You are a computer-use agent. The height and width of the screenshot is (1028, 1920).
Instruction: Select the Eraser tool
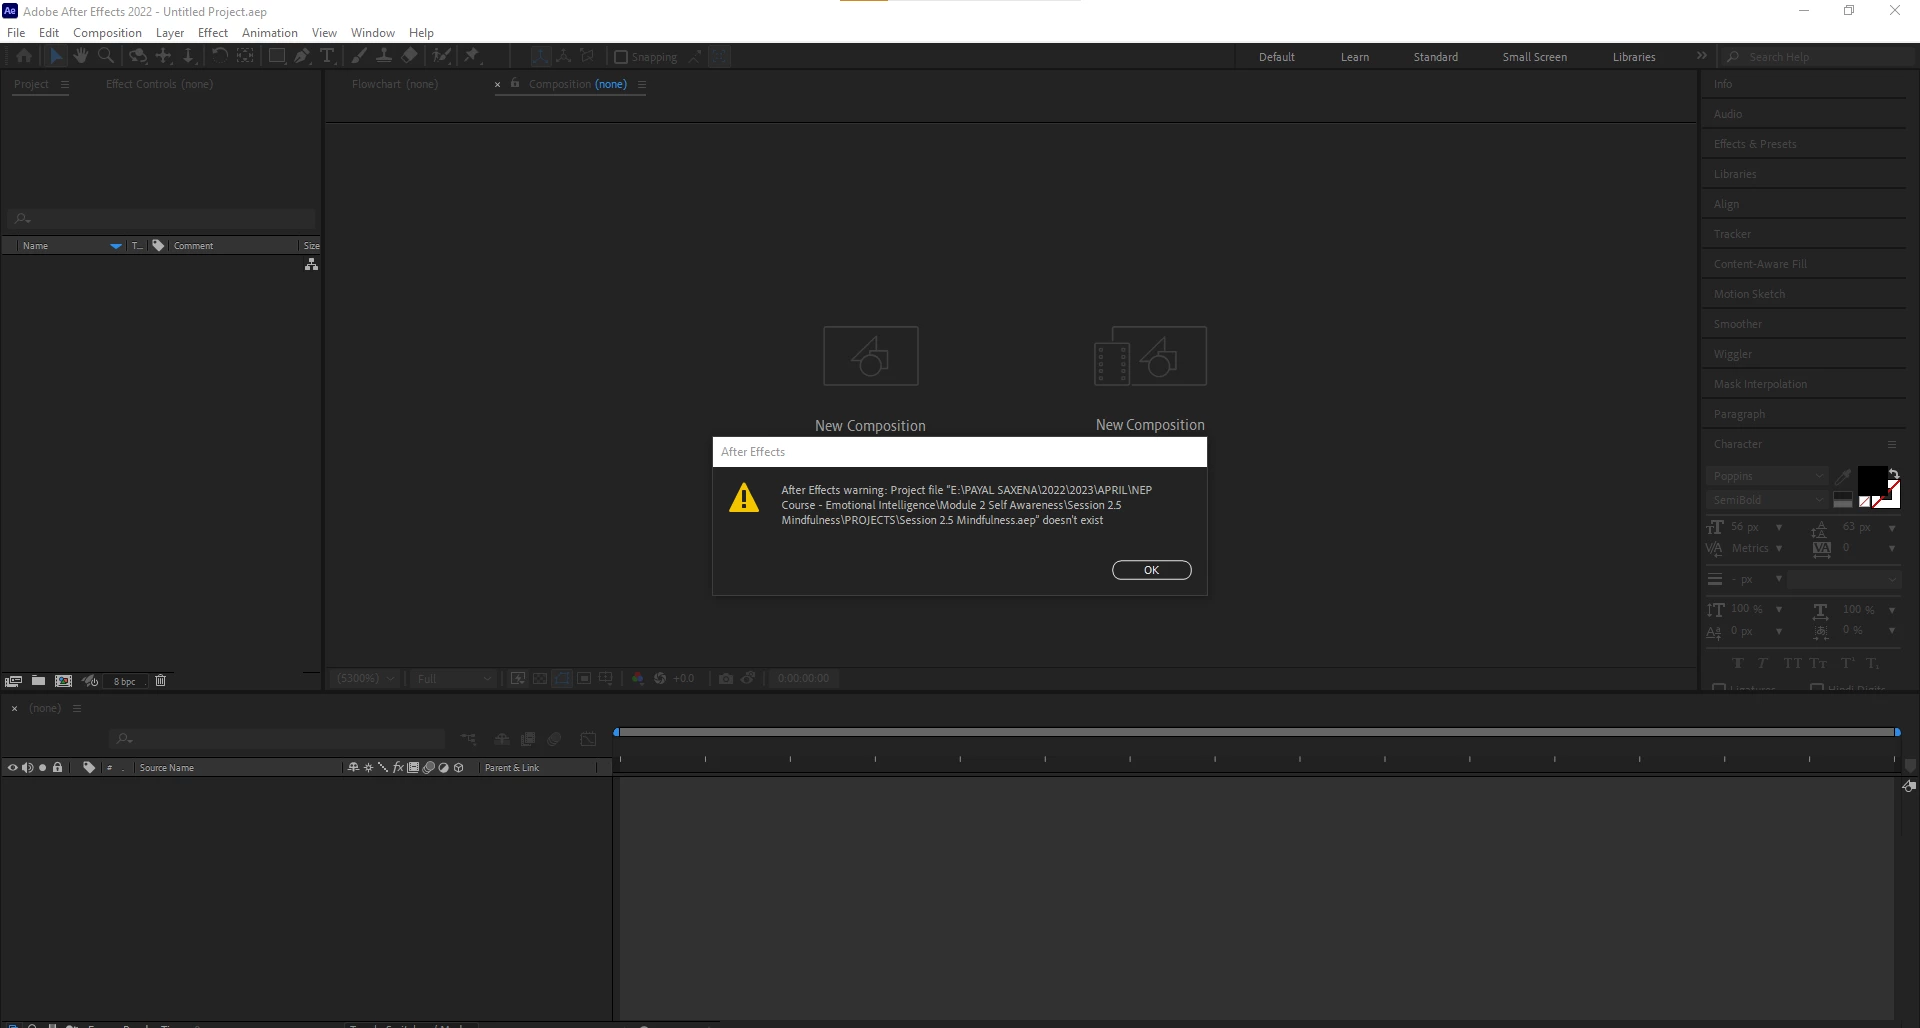click(x=410, y=56)
